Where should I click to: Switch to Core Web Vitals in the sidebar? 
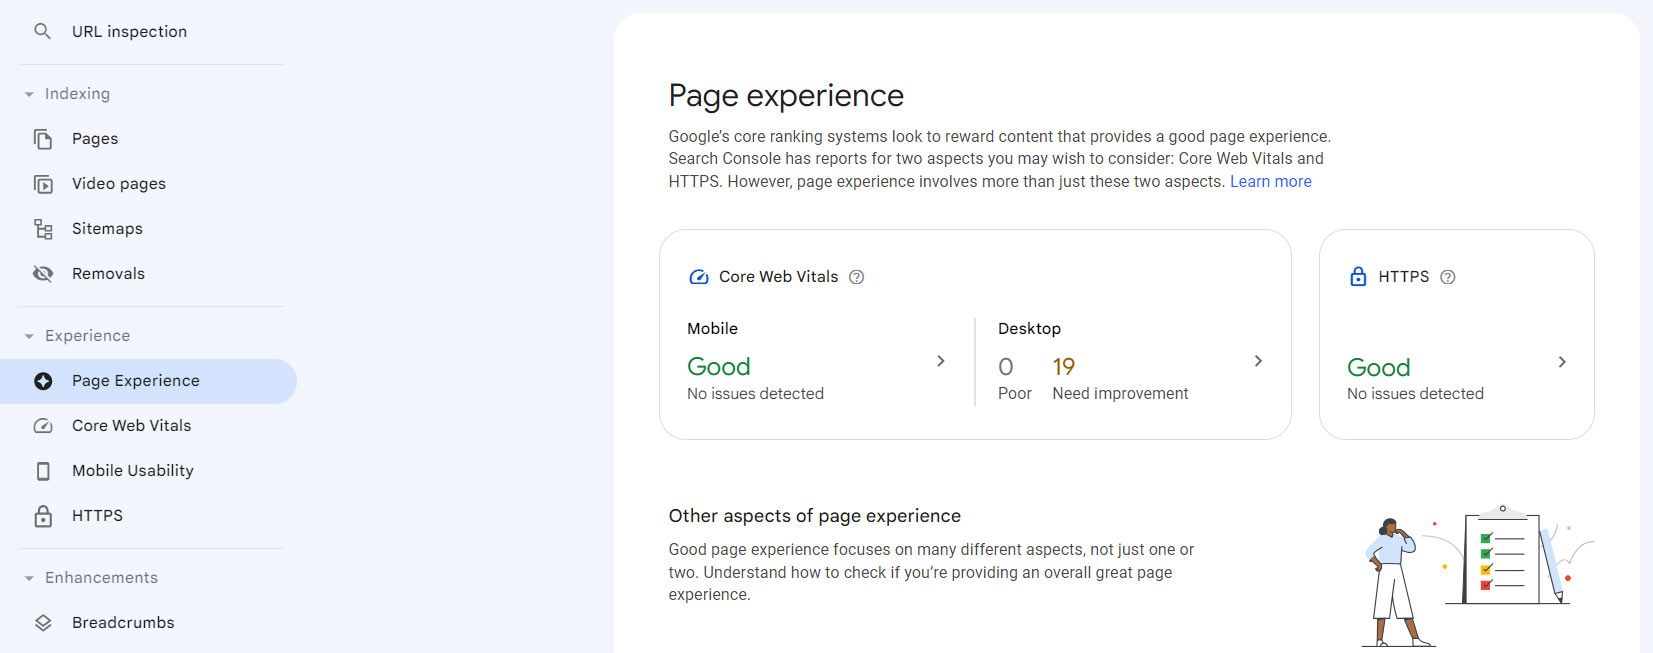point(131,425)
